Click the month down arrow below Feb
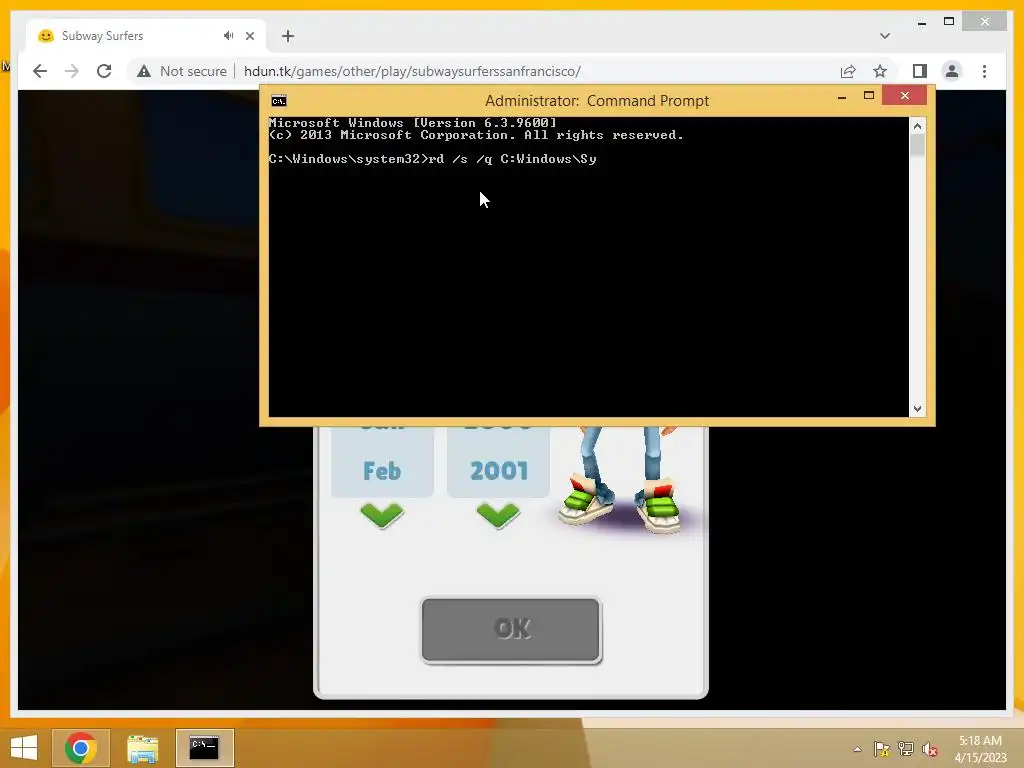This screenshot has width=1024, height=768. click(x=382, y=515)
